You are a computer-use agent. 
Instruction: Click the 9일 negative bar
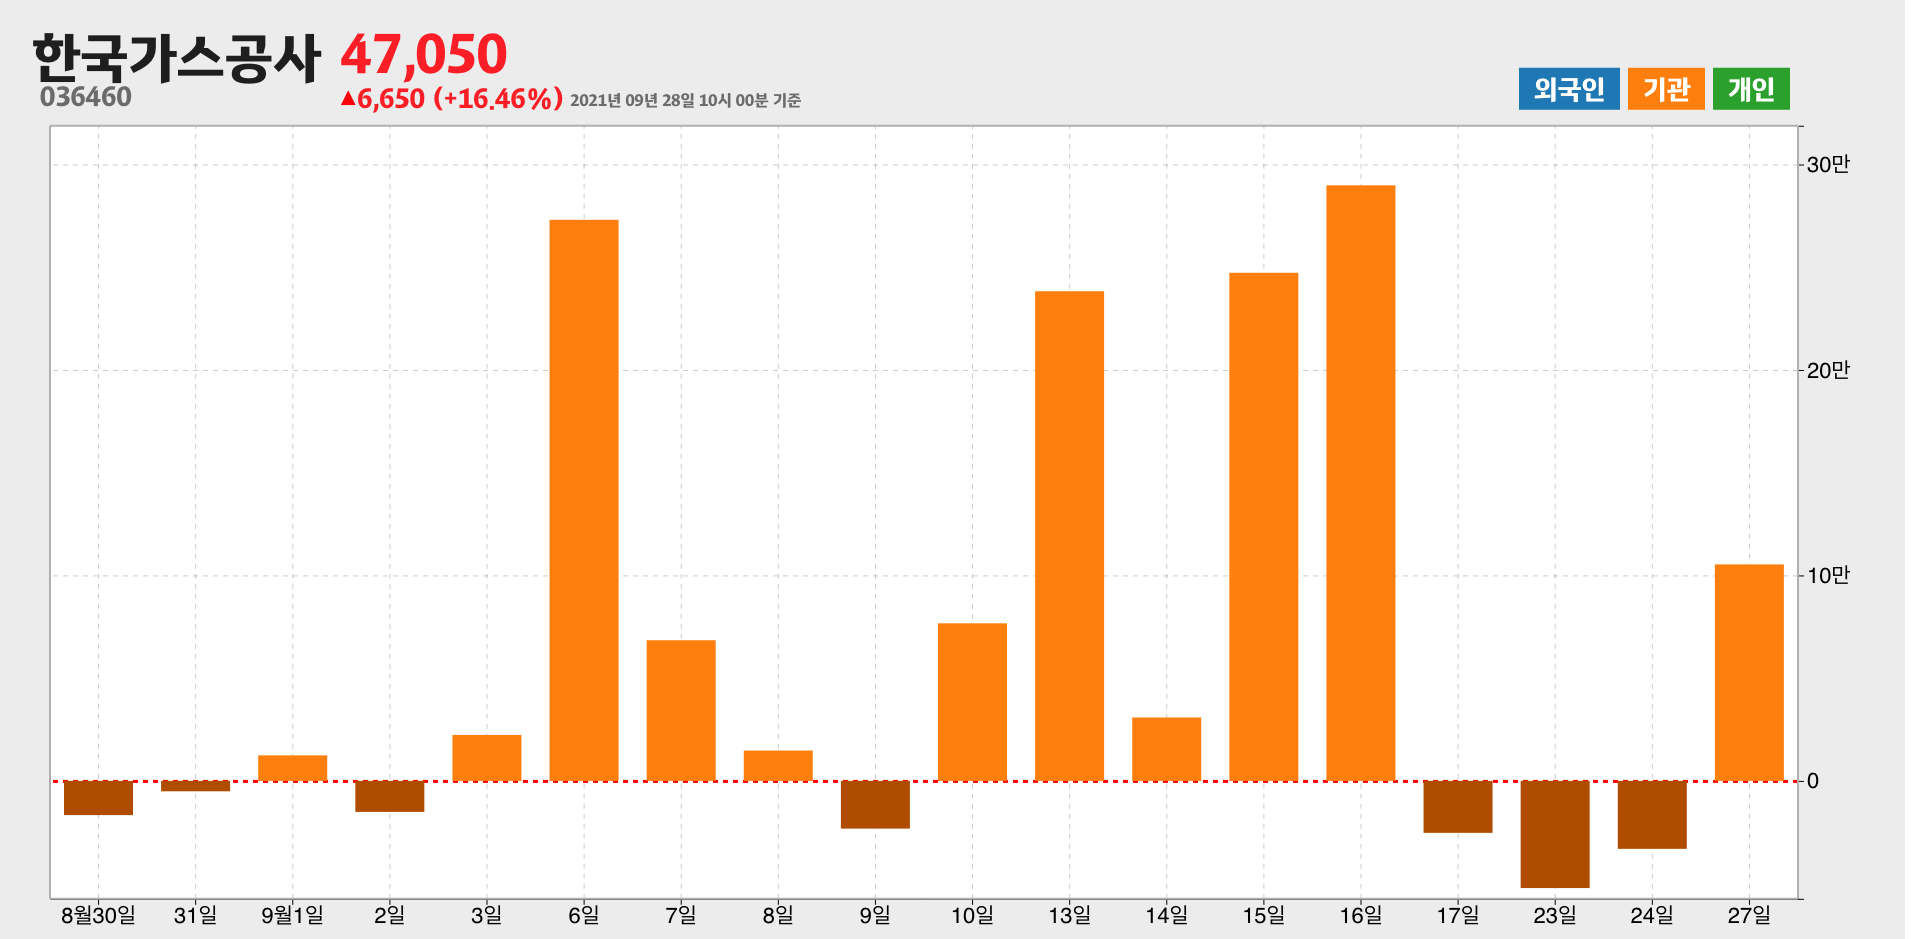pos(875,805)
